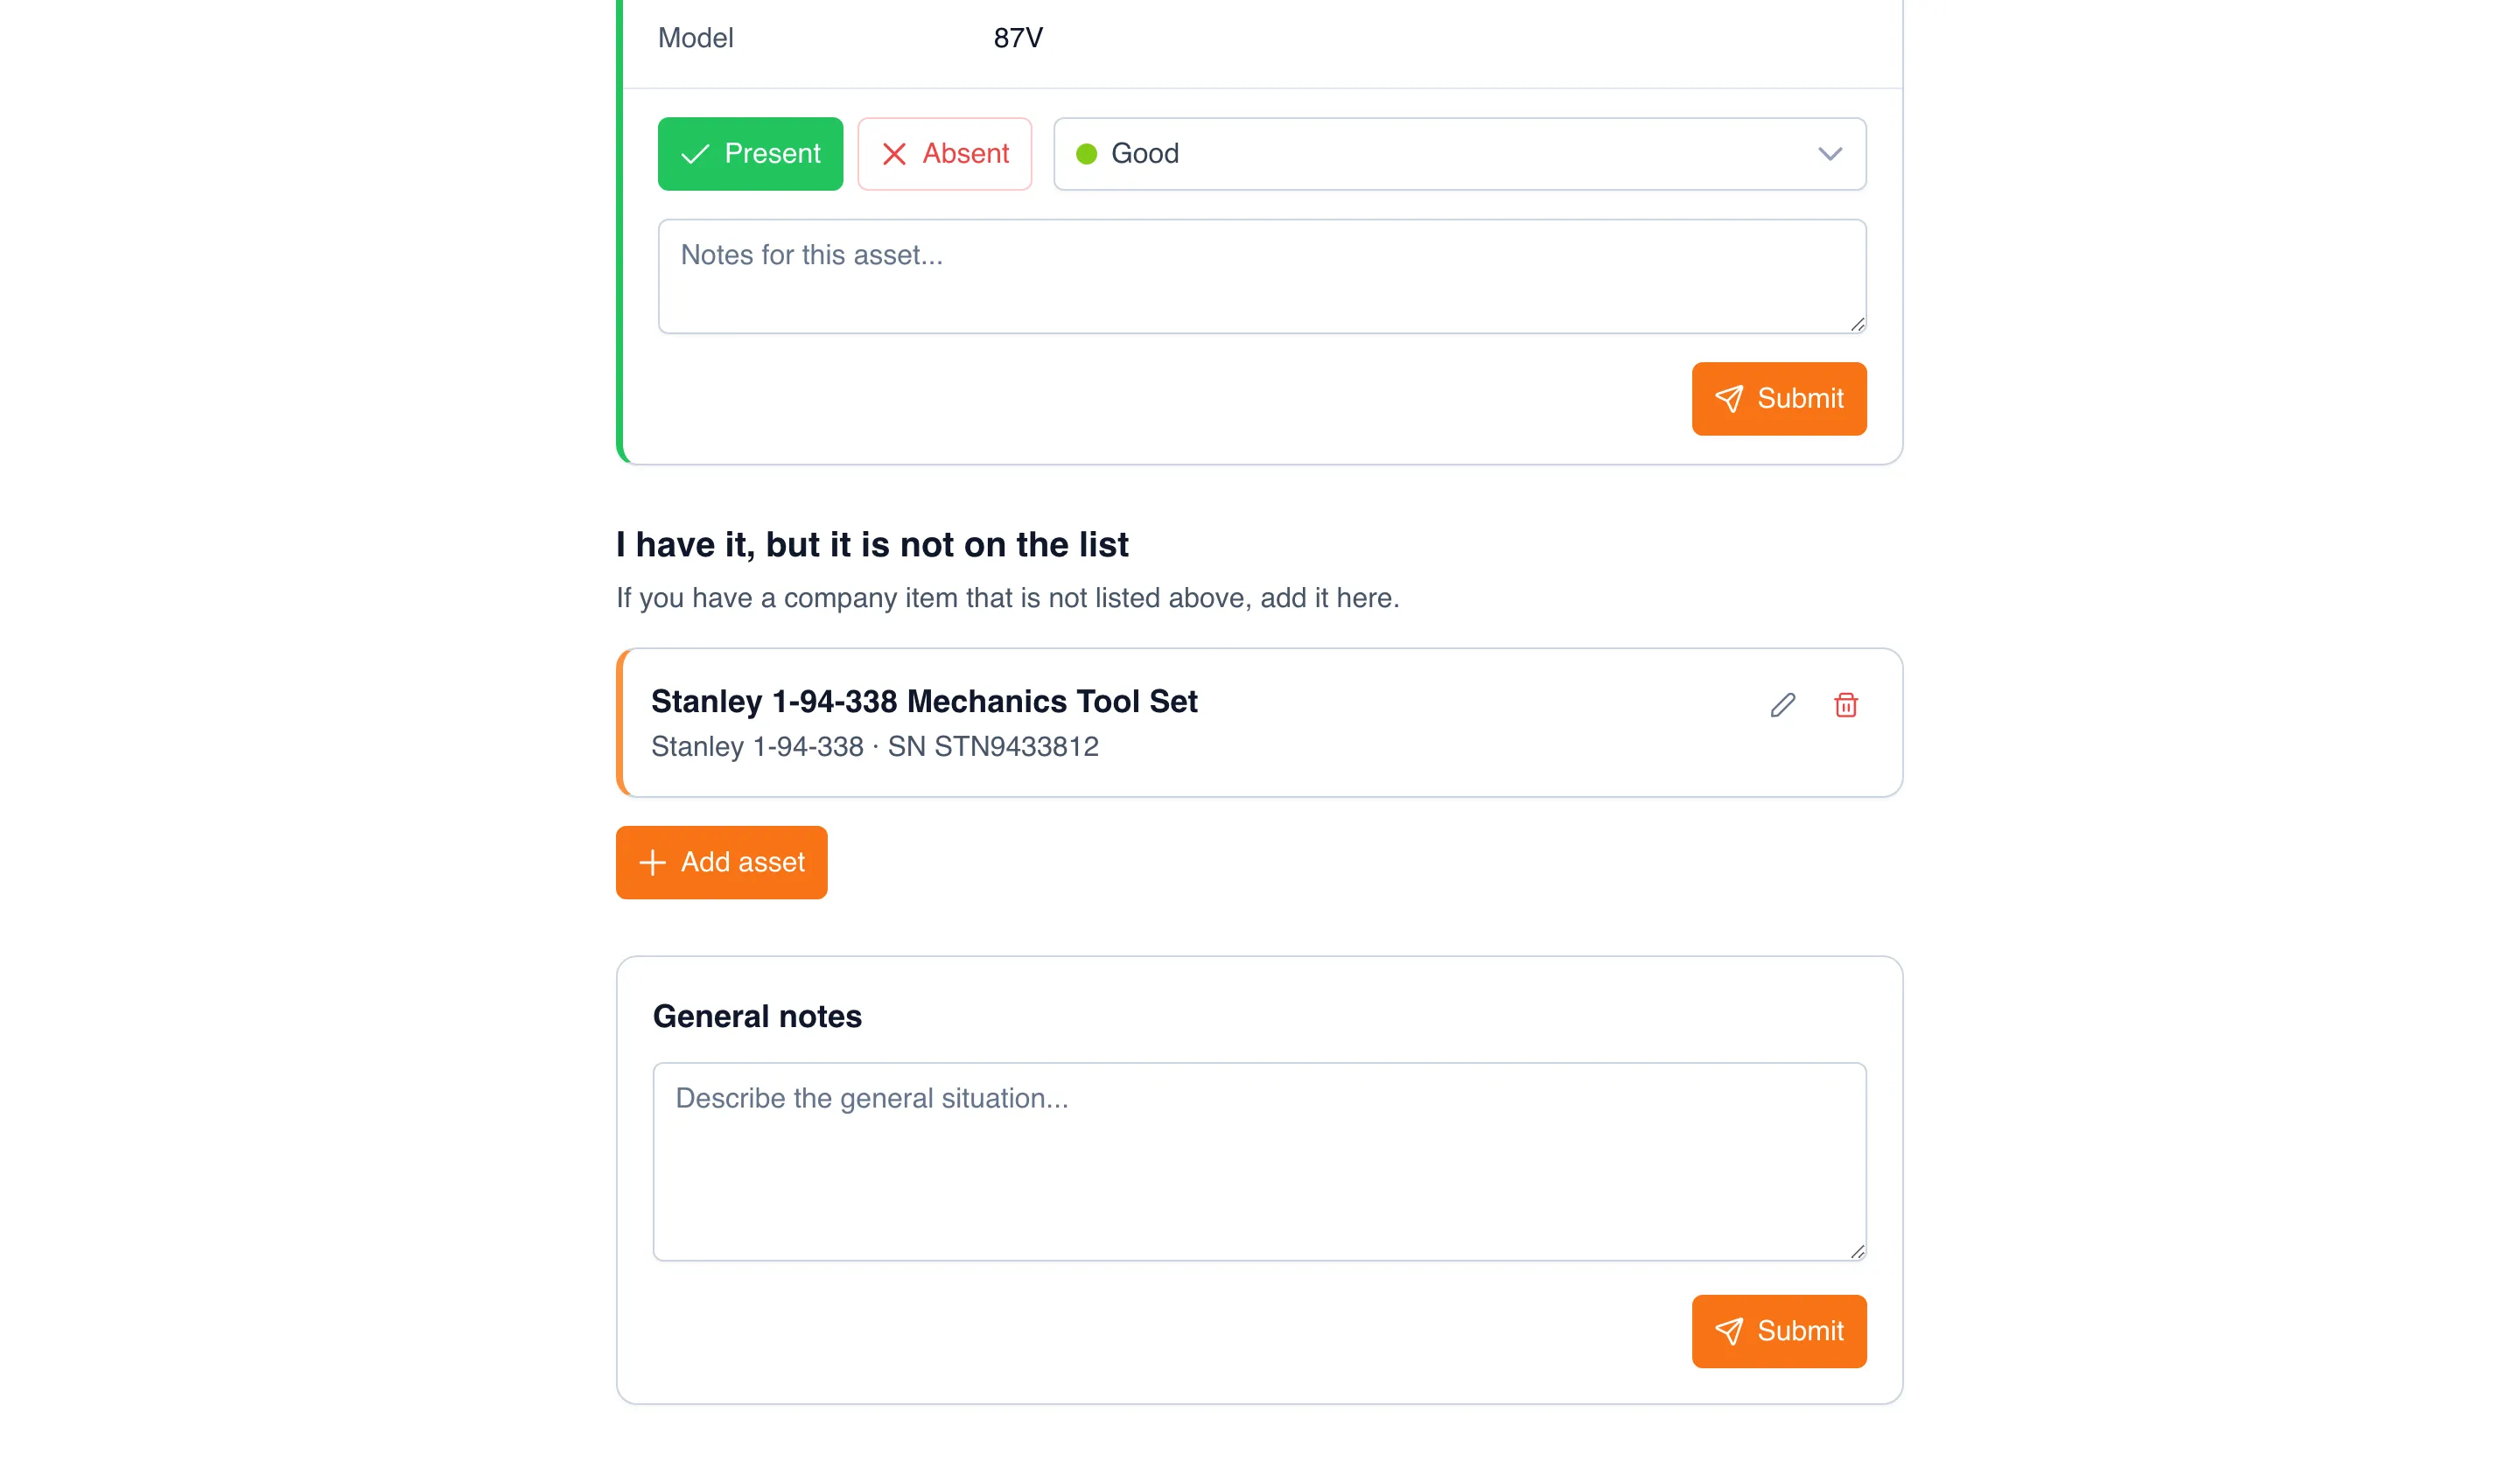Click the plus icon on Add asset
This screenshot has width=2520, height=1475.
click(x=652, y=862)
